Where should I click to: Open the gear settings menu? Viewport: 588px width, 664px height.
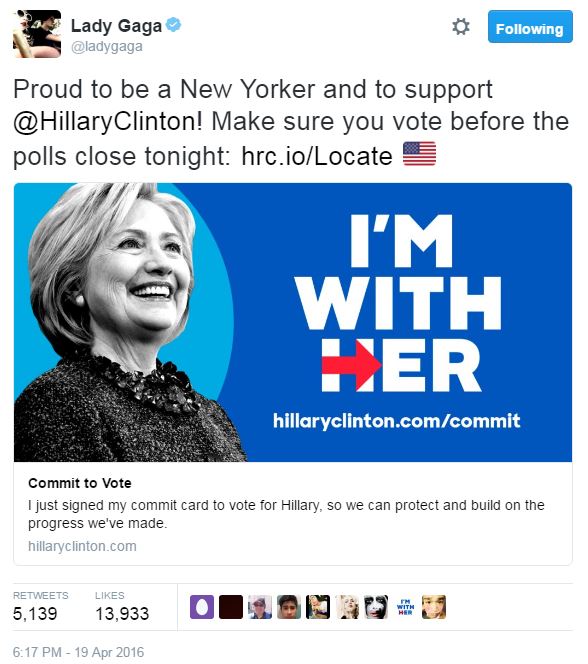461,27
